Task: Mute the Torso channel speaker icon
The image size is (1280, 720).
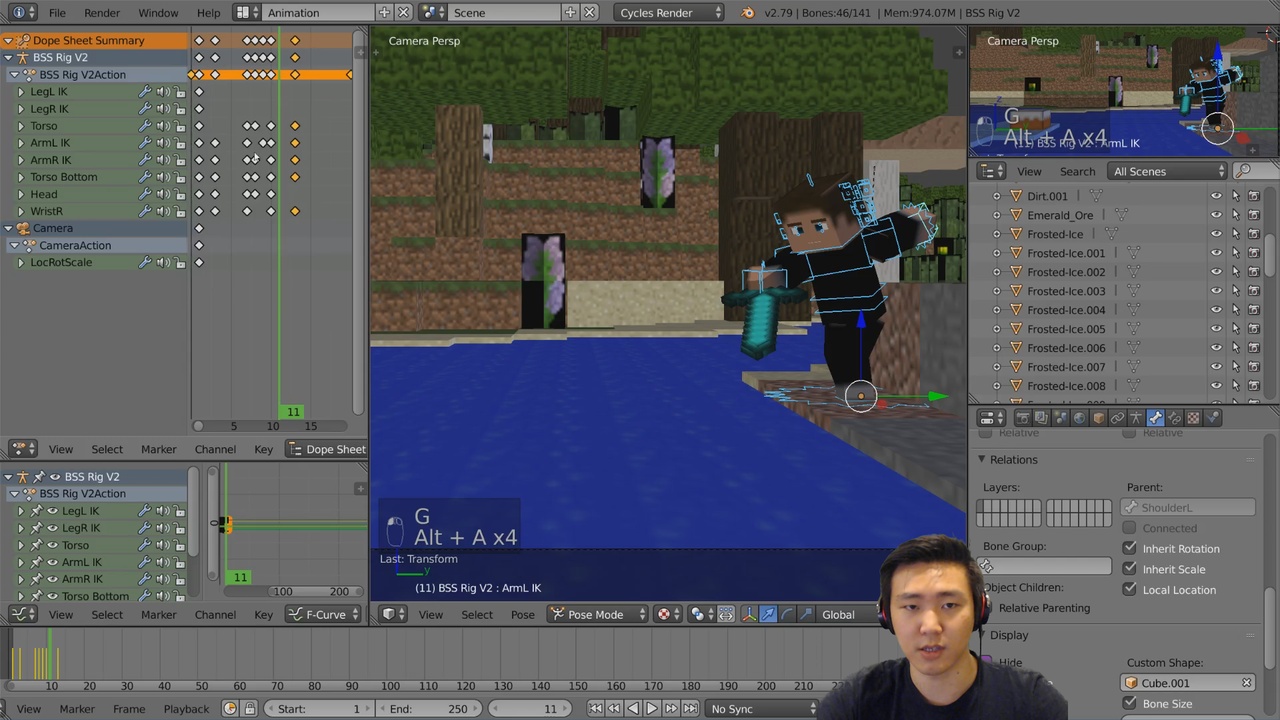Action: click(162, 126)
